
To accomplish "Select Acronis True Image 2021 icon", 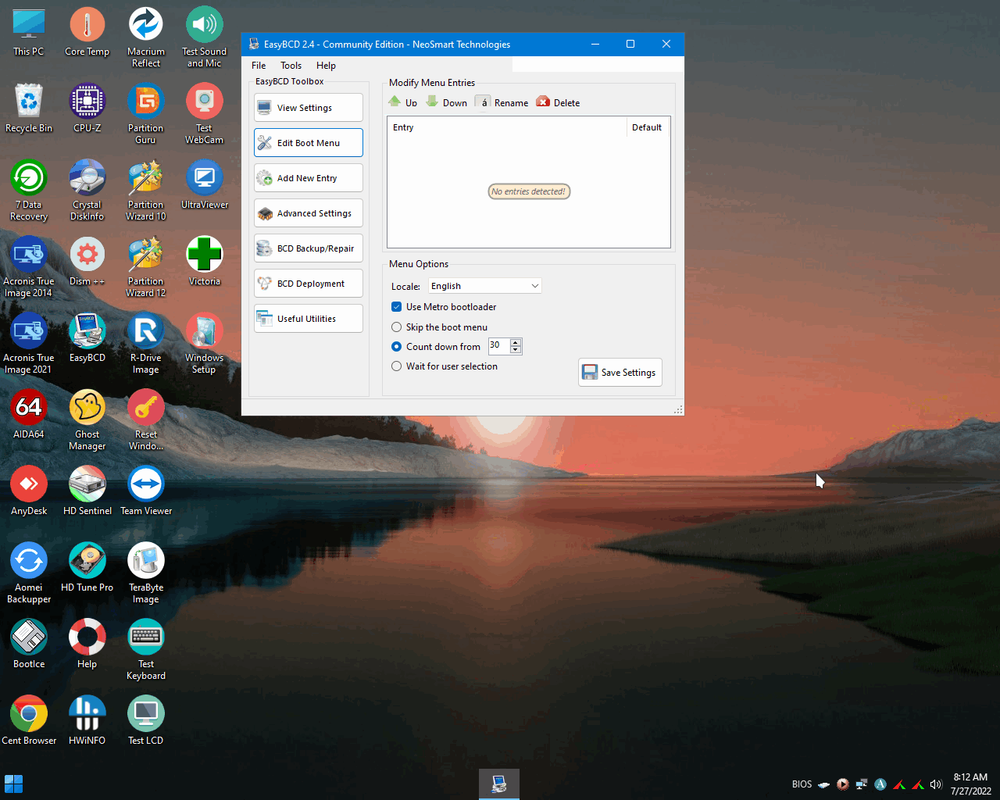I will [x=29, y=344].
